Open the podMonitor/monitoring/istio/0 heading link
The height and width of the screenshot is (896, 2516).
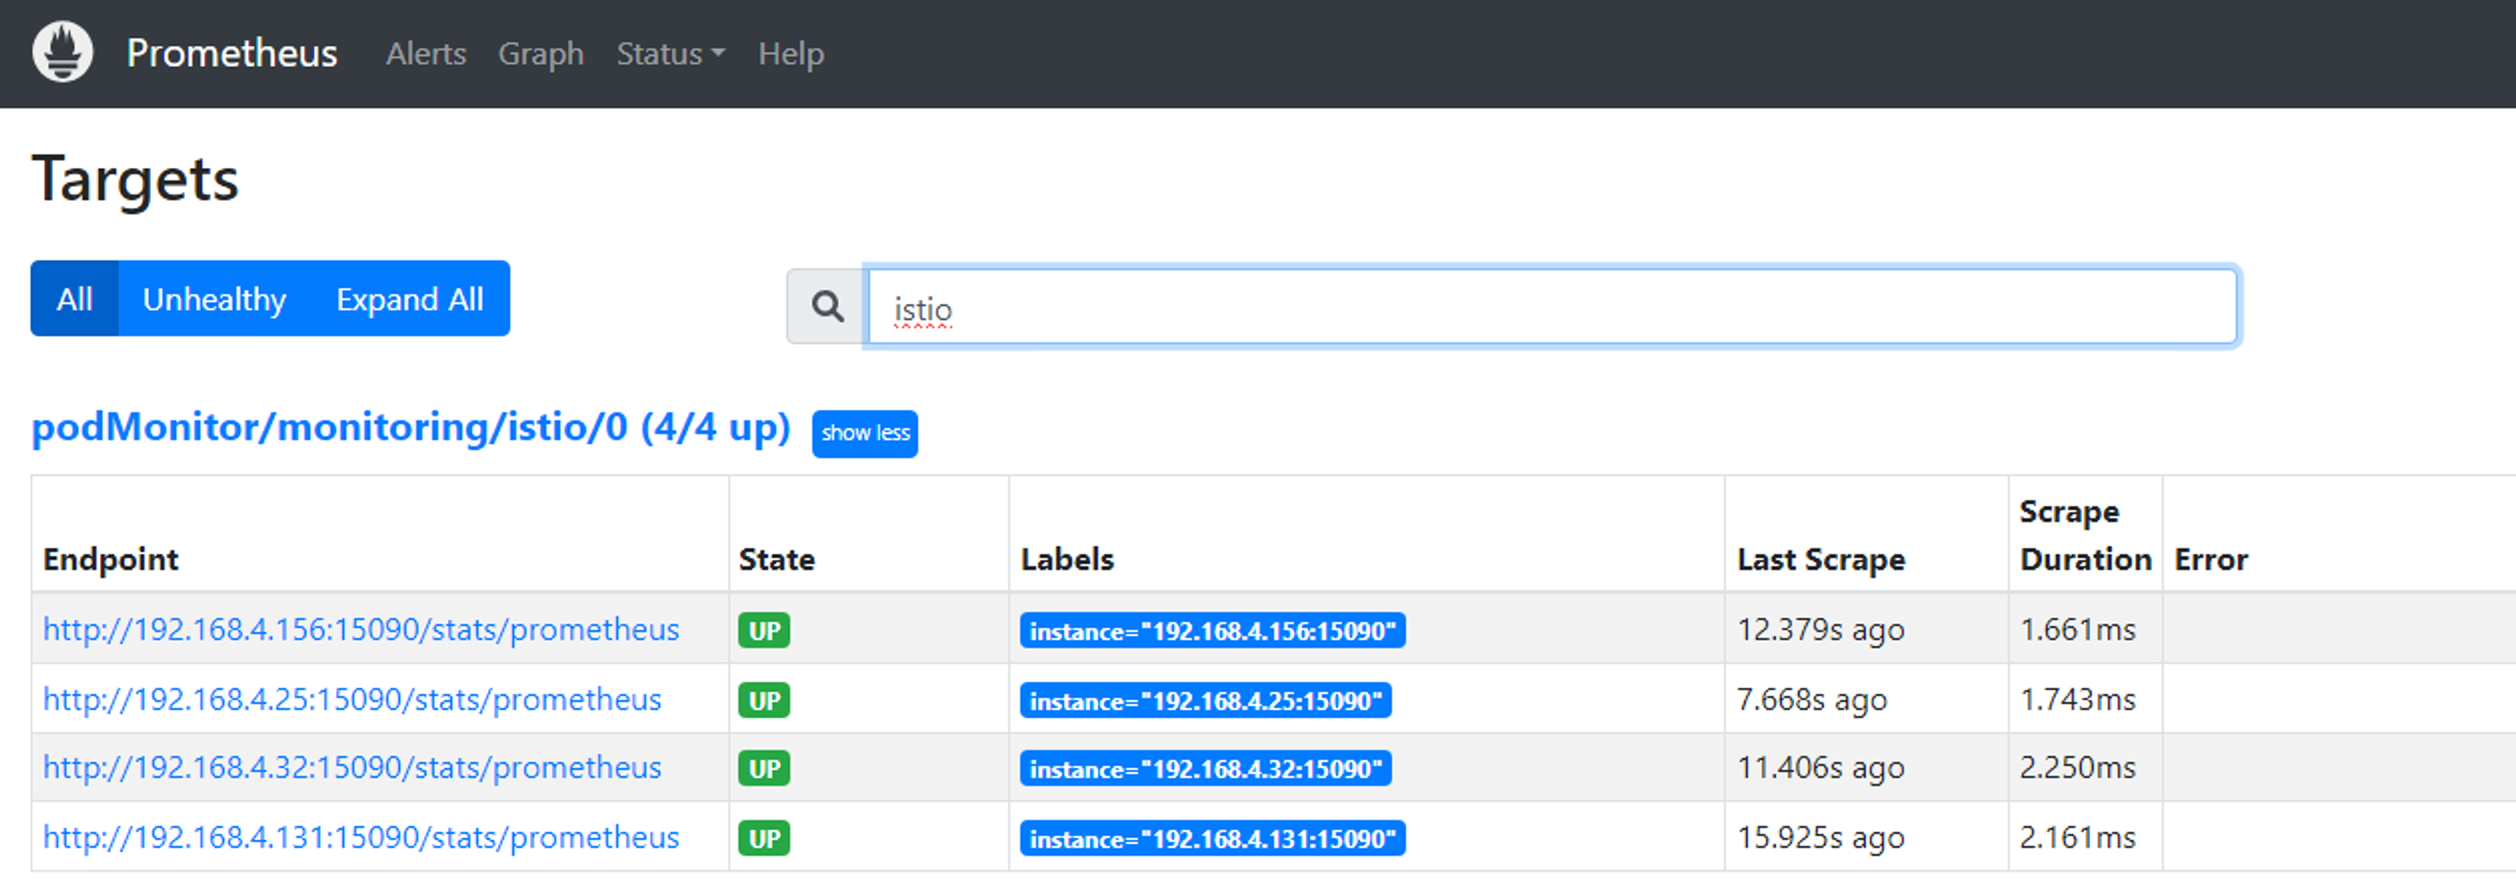coord(411,428)
